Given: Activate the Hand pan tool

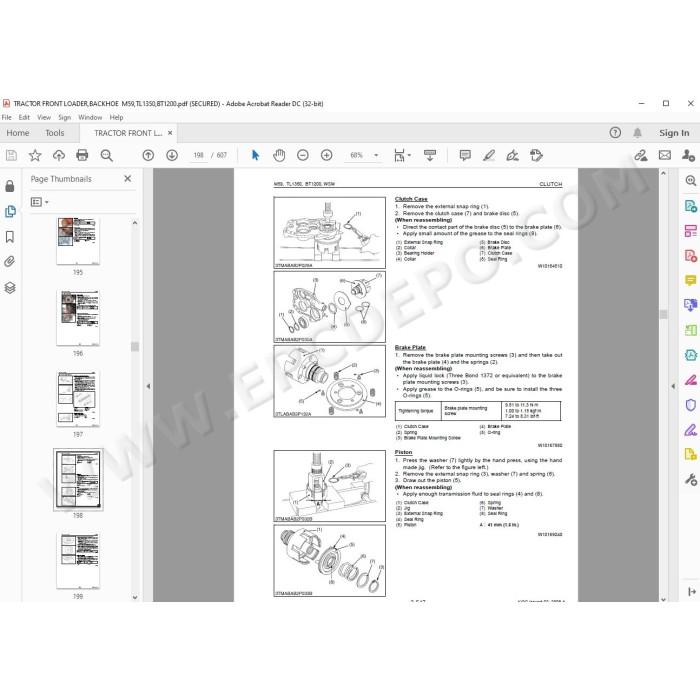Looking at the screenshot, I should point(279,155).
